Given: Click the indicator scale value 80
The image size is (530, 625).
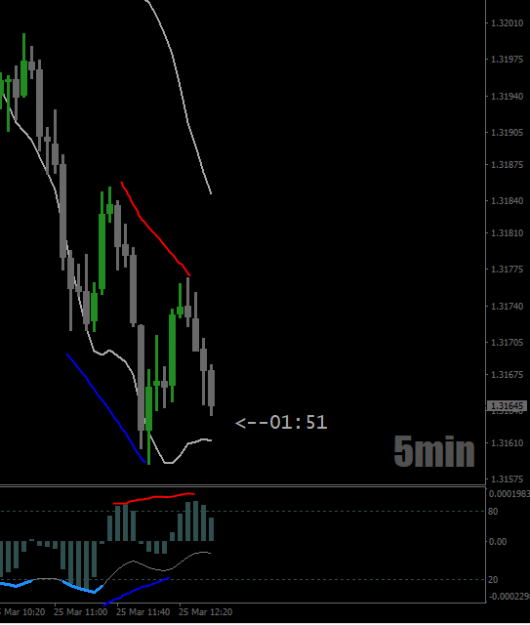Looking at the screenshot, I should pyautogui.click(x=493, y=512).
